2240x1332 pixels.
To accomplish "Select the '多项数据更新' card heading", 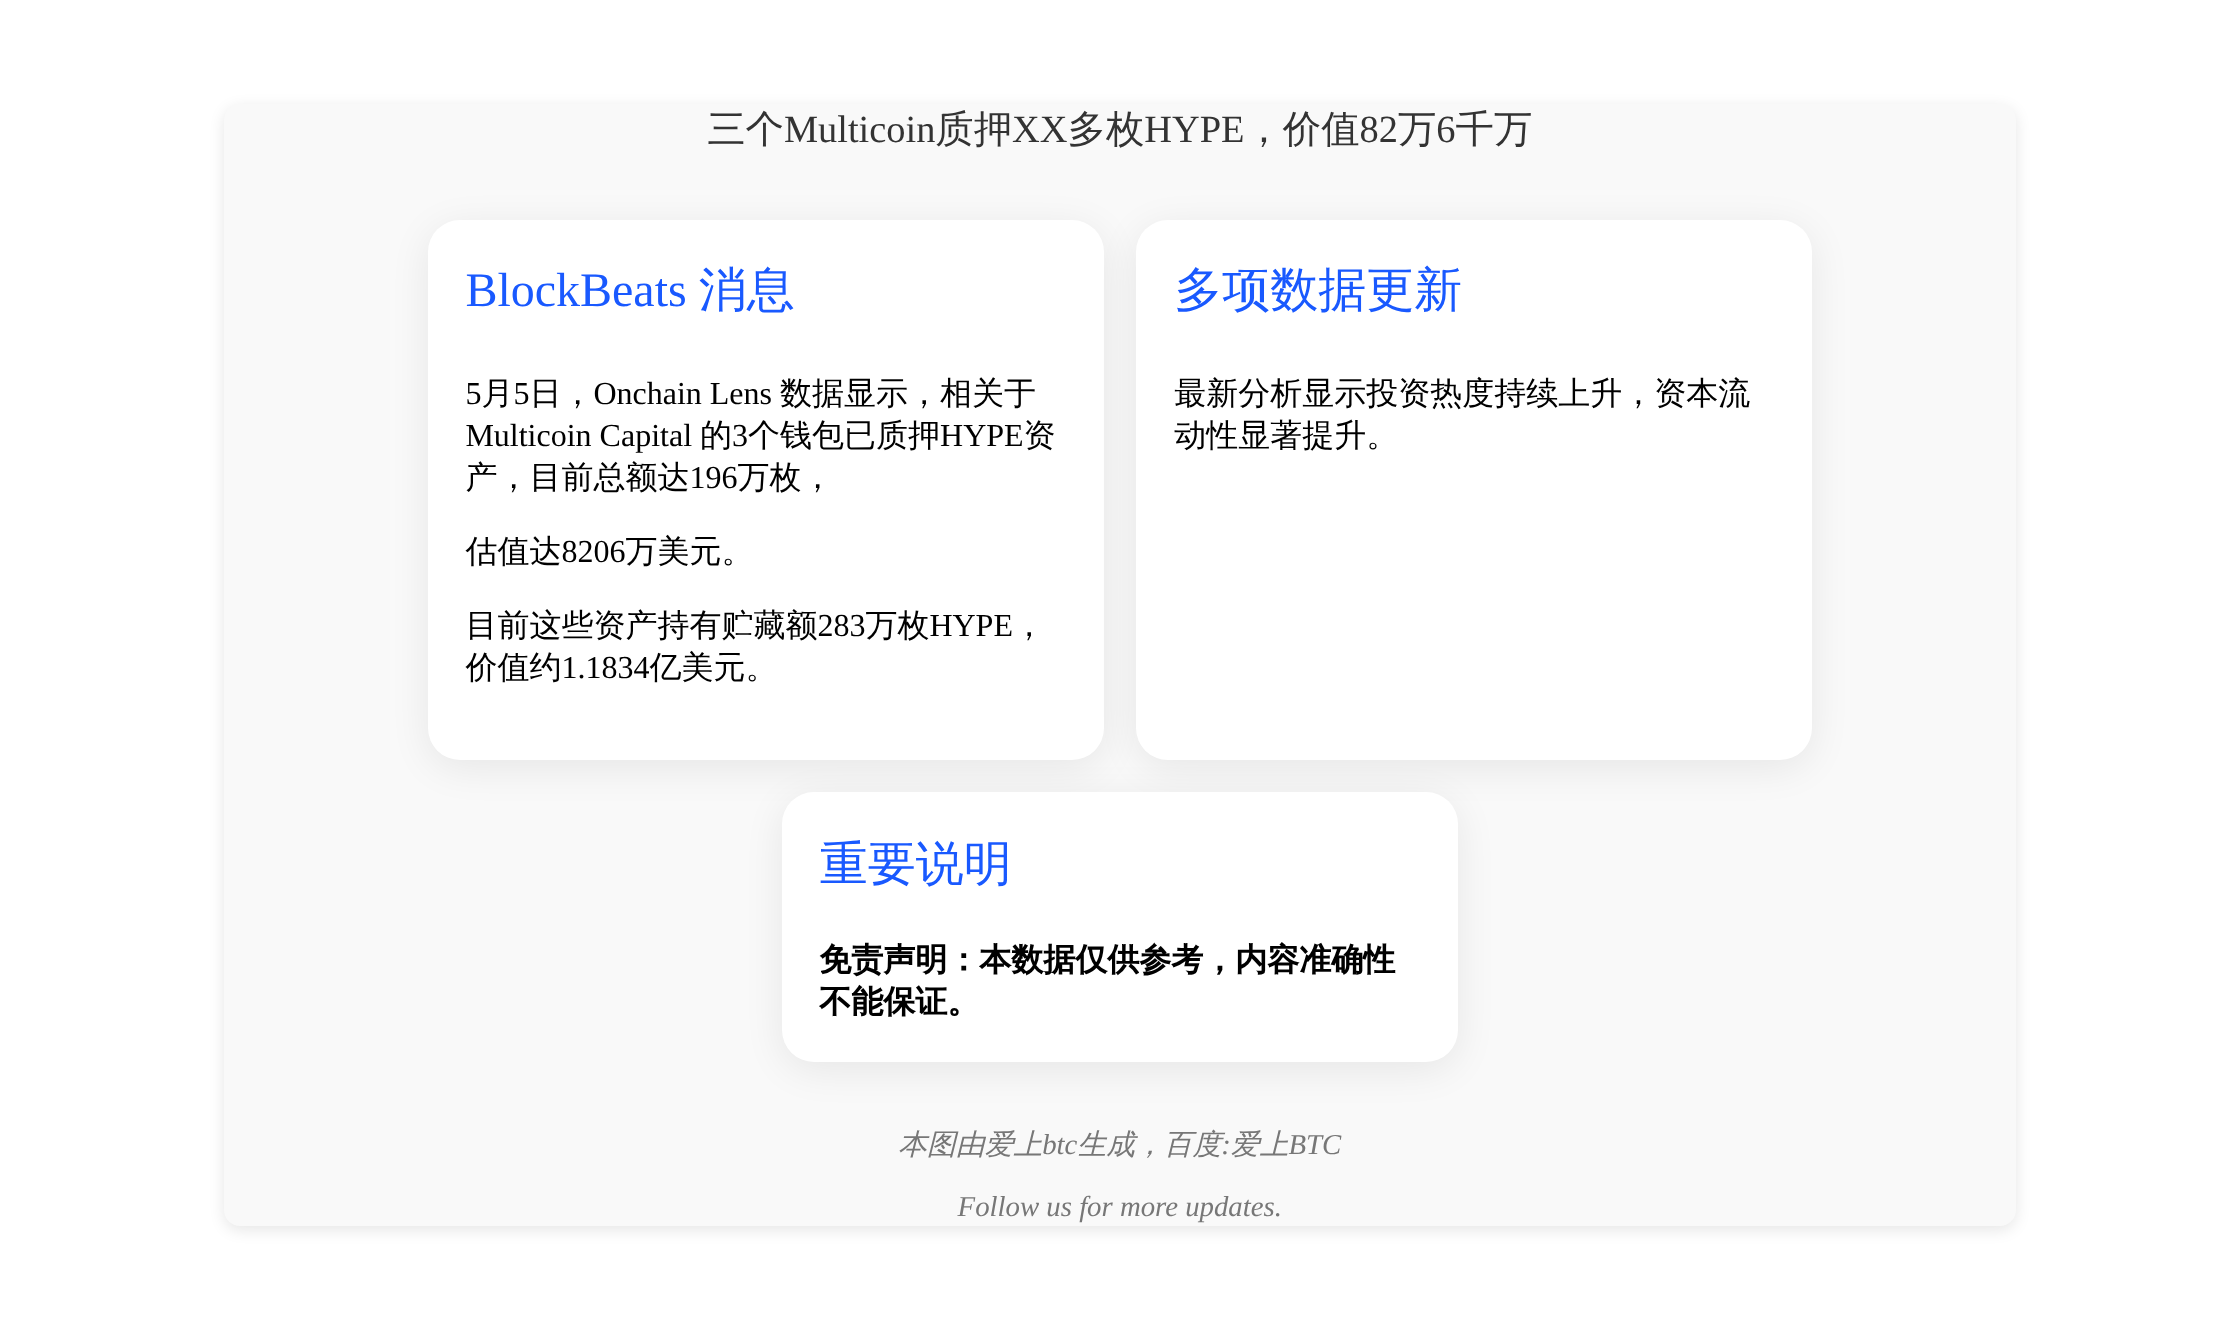I will 1318,291.
